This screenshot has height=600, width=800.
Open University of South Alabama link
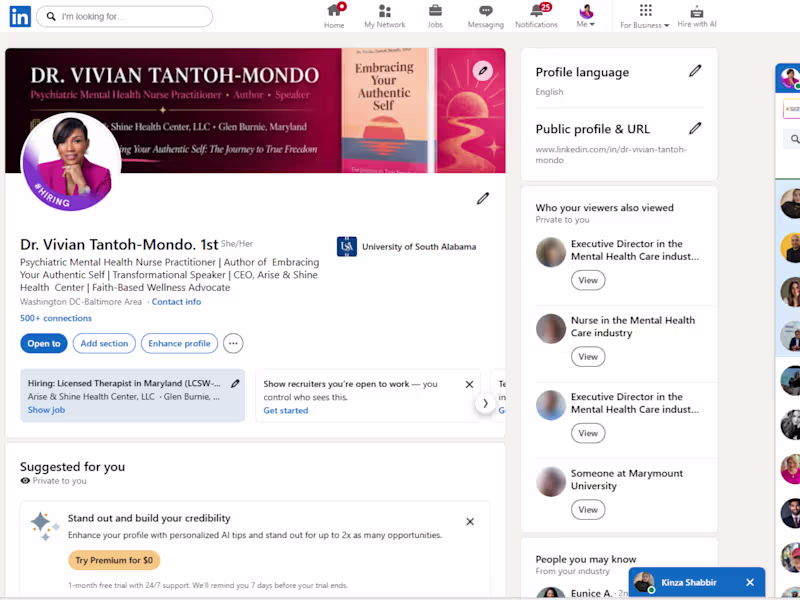(x=407, y=246)
